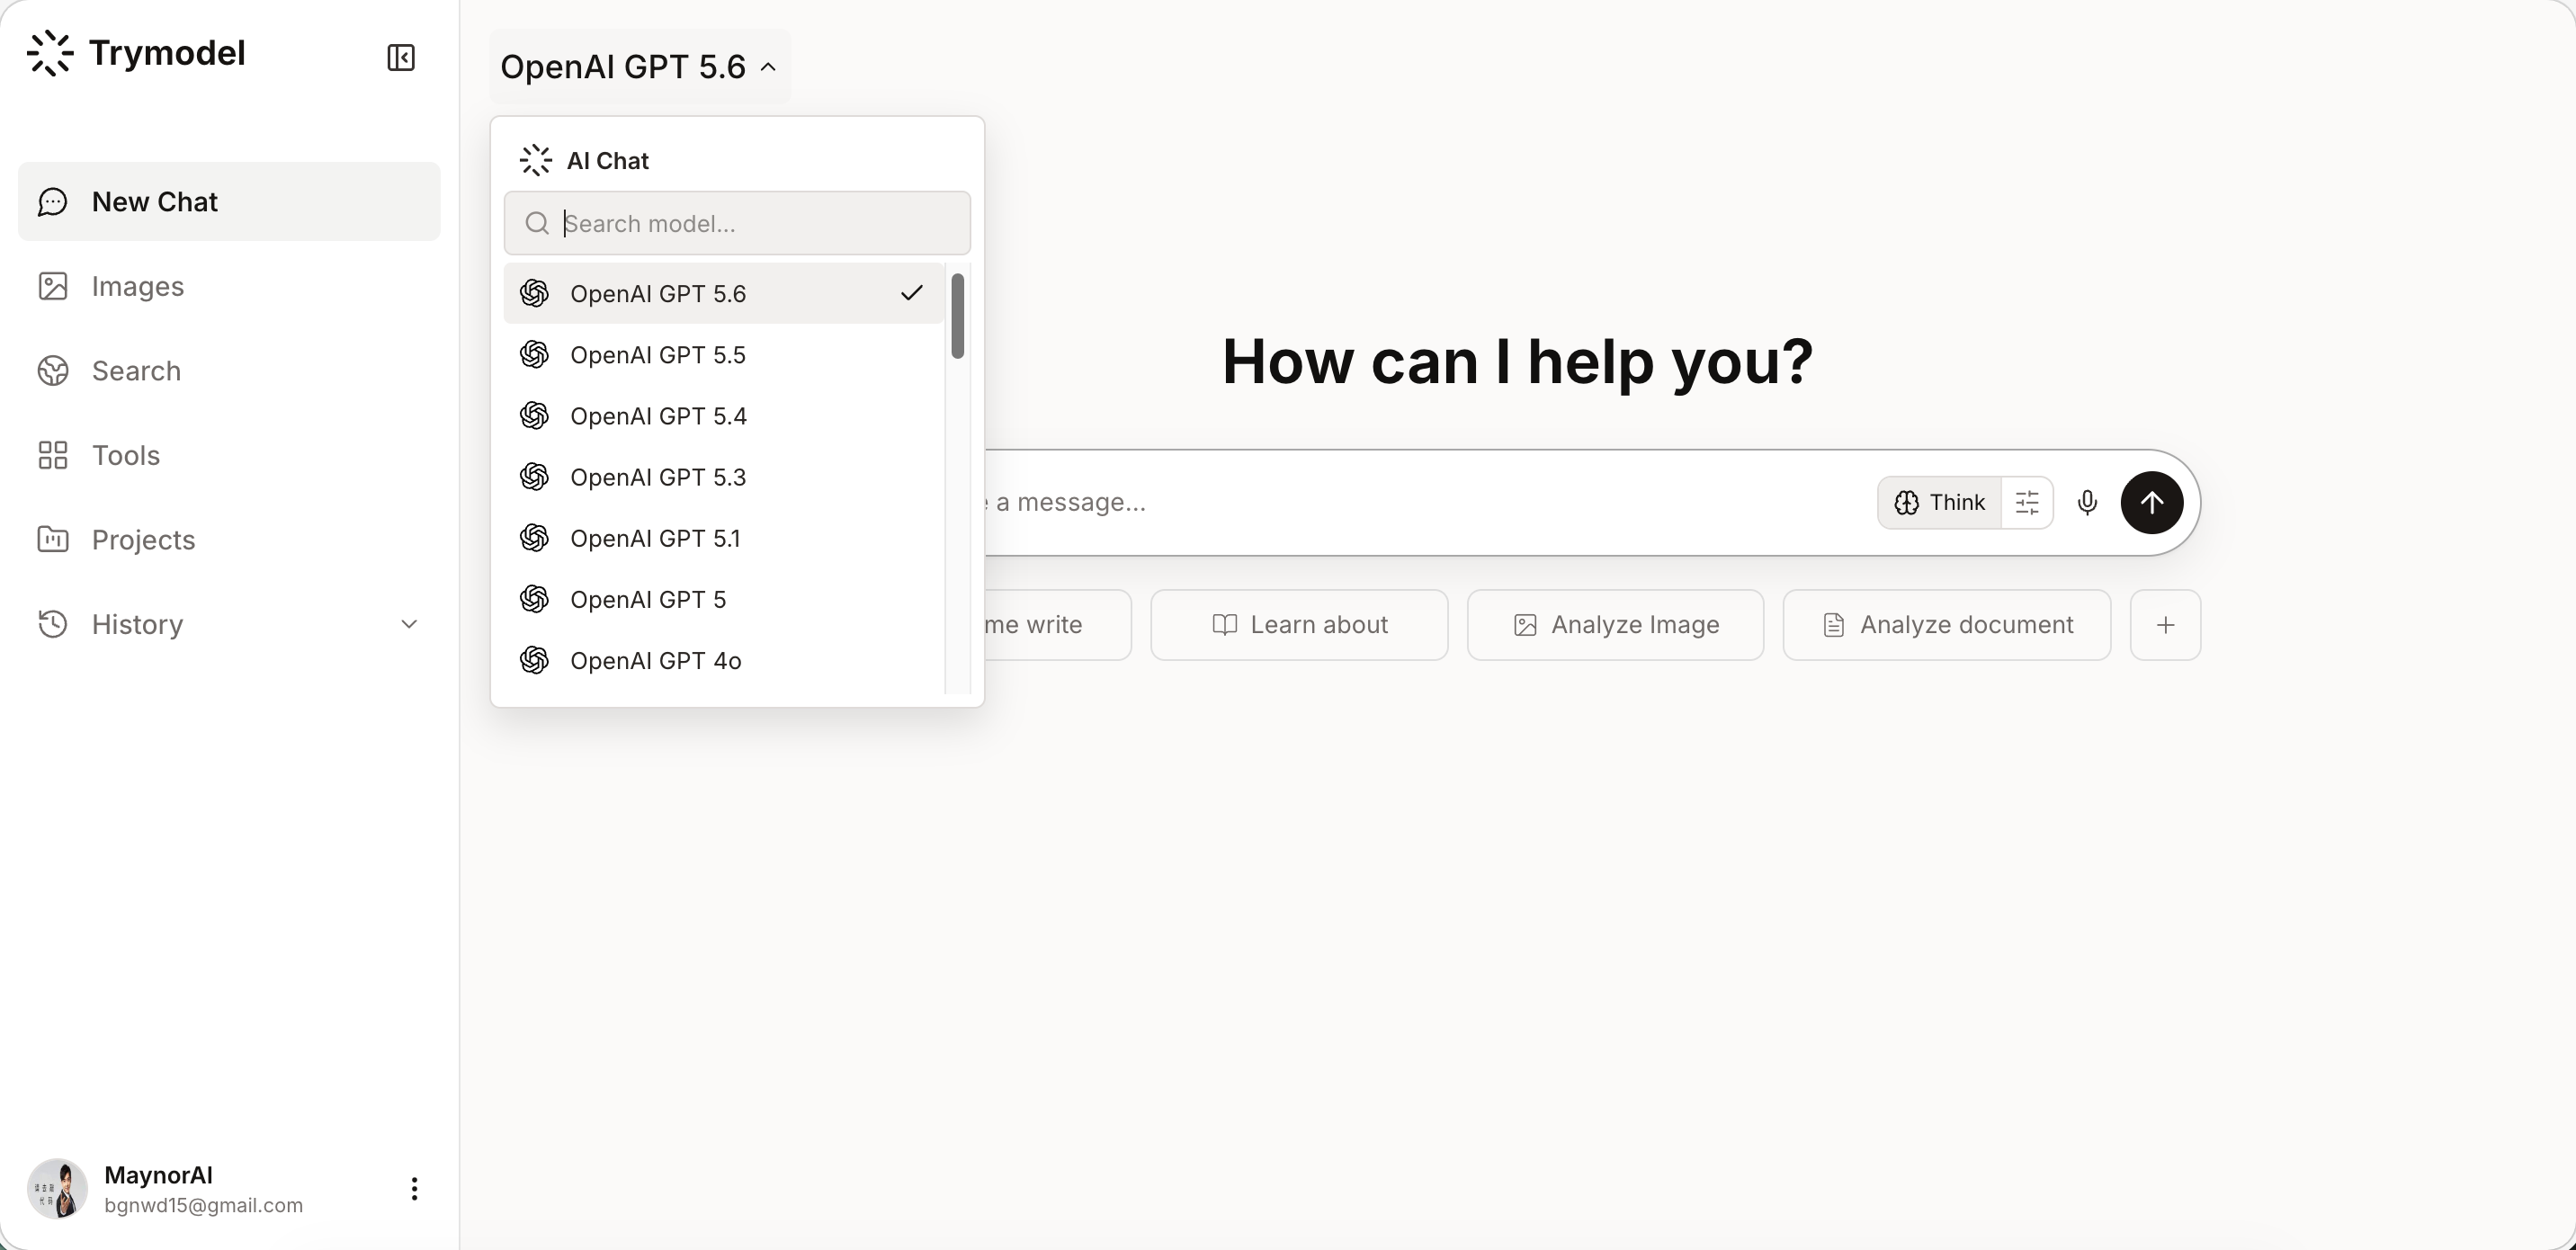Toggle the Think mode button
Image resolution: width=2576 pixels, height=1250 pixels.
click(x=1939, y=502)
